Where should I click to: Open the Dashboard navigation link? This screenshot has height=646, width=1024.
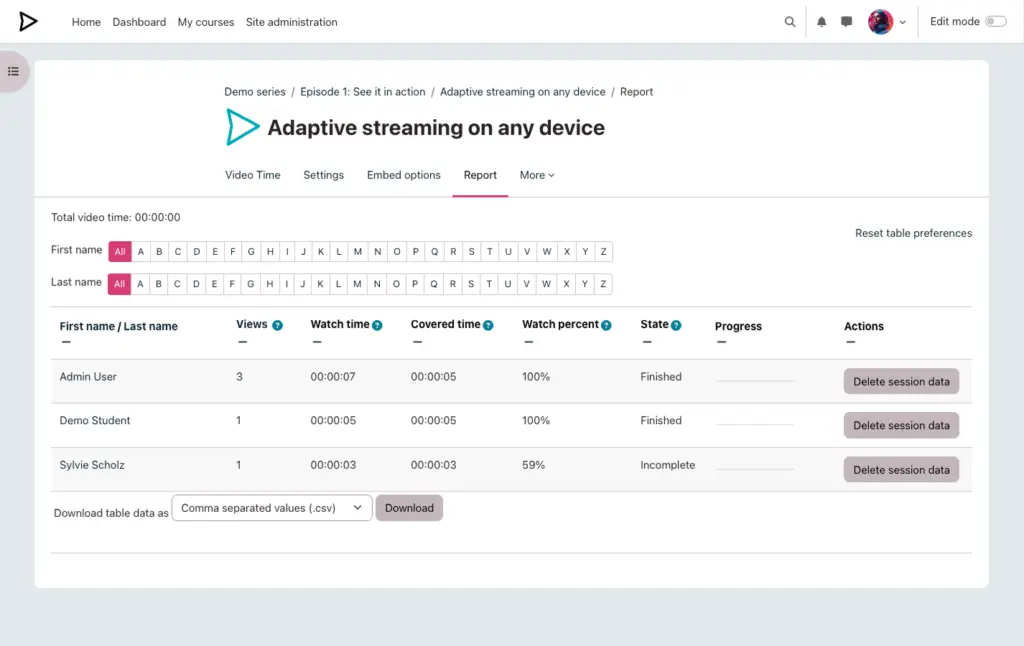(139, 22)
